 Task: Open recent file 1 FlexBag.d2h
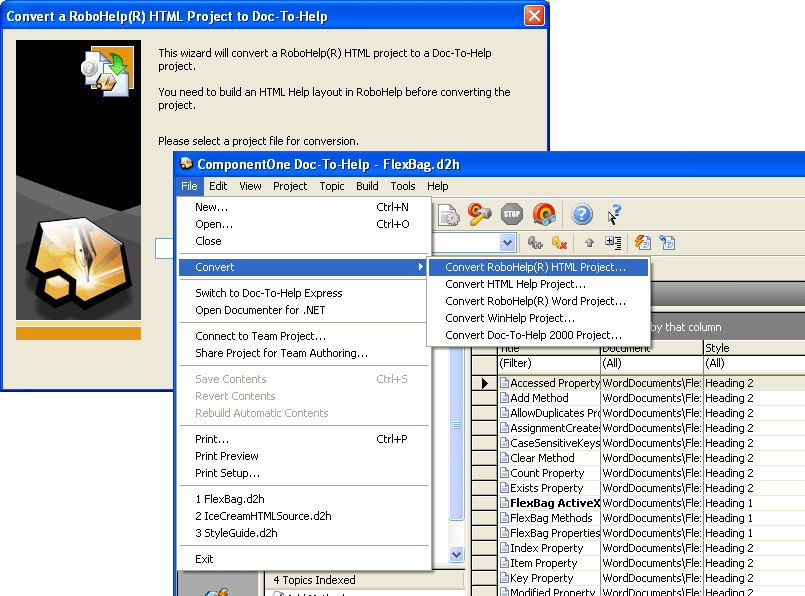coord(303,499)
